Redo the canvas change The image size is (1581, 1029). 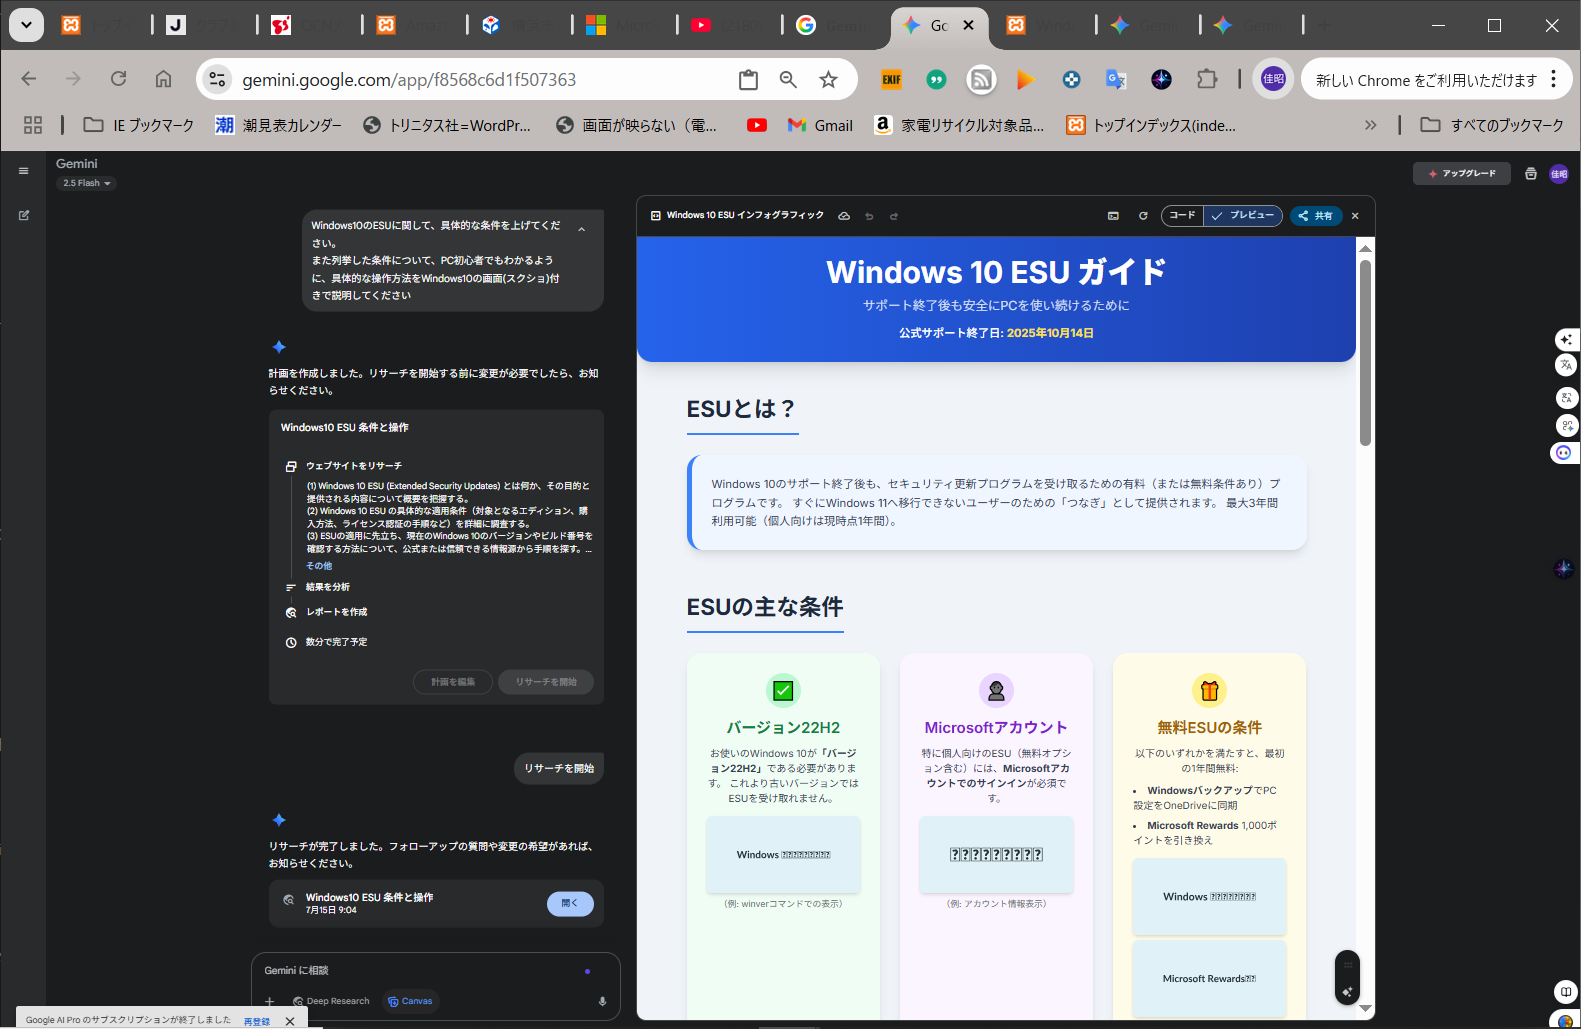tap(894, 216)
